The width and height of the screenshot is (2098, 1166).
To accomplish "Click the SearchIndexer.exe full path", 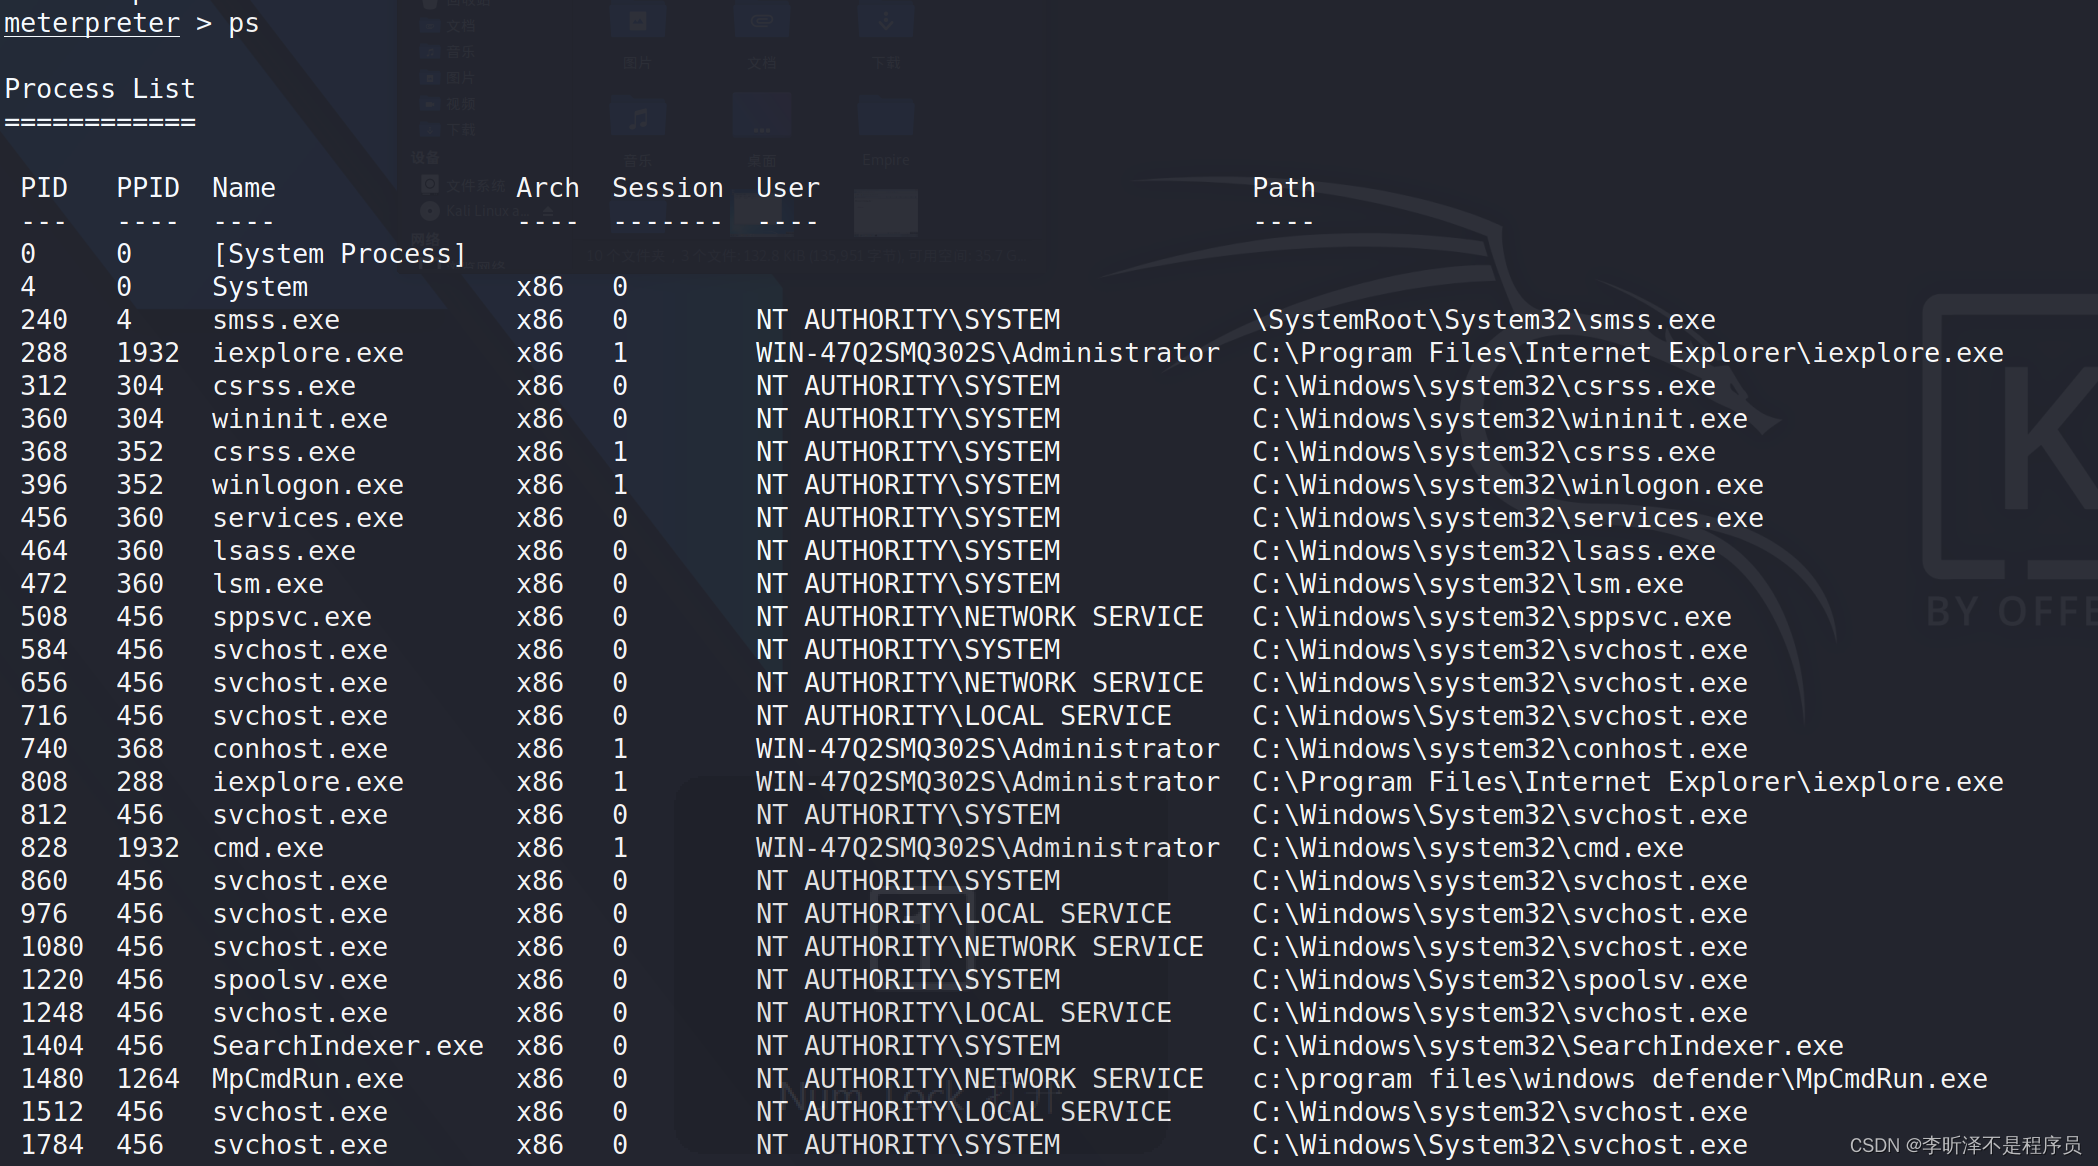I will (1548, 1046).
